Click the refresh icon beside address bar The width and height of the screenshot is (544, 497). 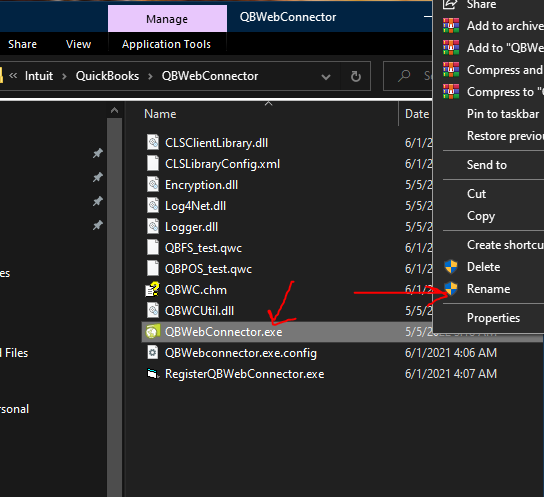(356, 76)
